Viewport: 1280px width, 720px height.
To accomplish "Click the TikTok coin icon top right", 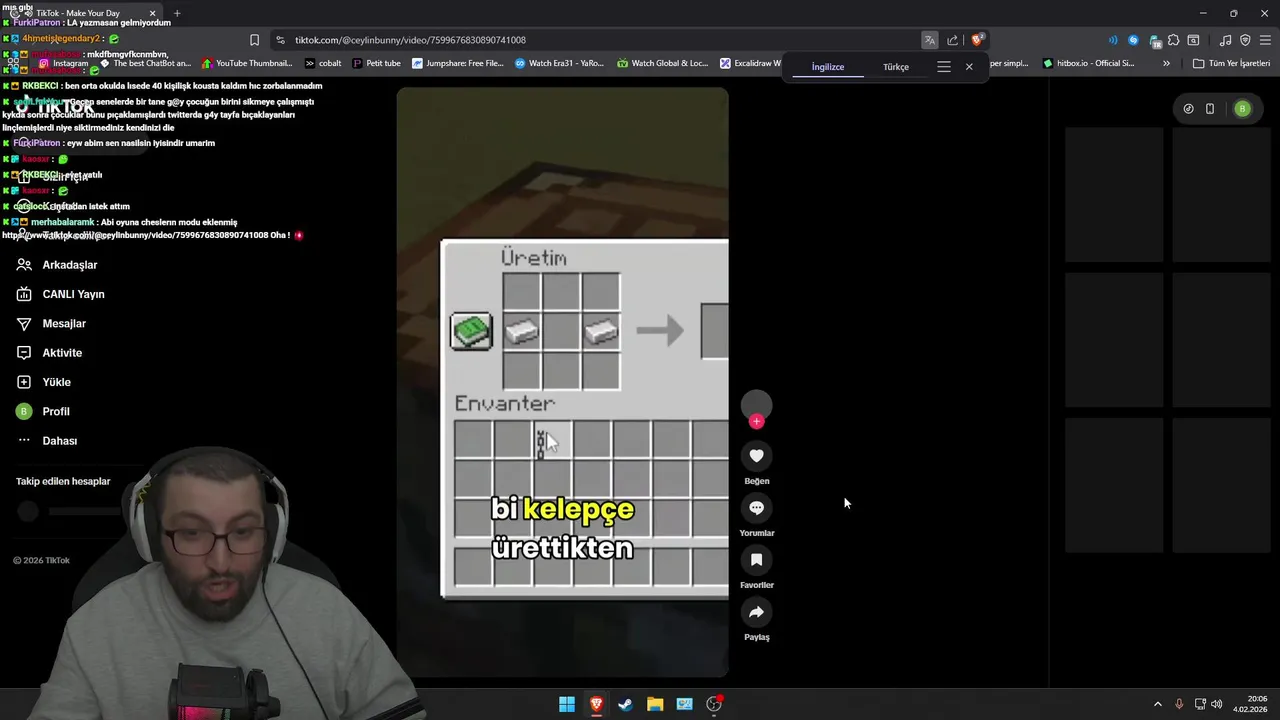I will coord(1188,109).
